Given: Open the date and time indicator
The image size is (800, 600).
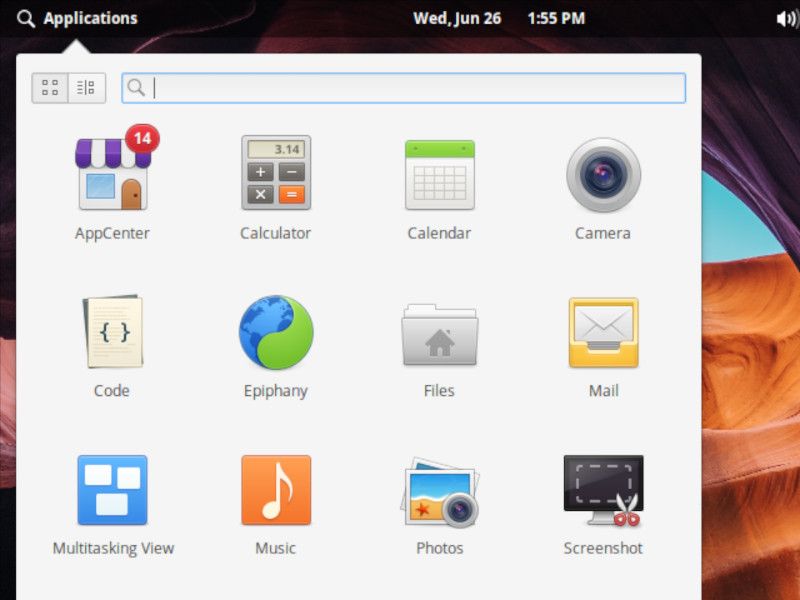Looking at the screenshot, I should click(499, 18).
